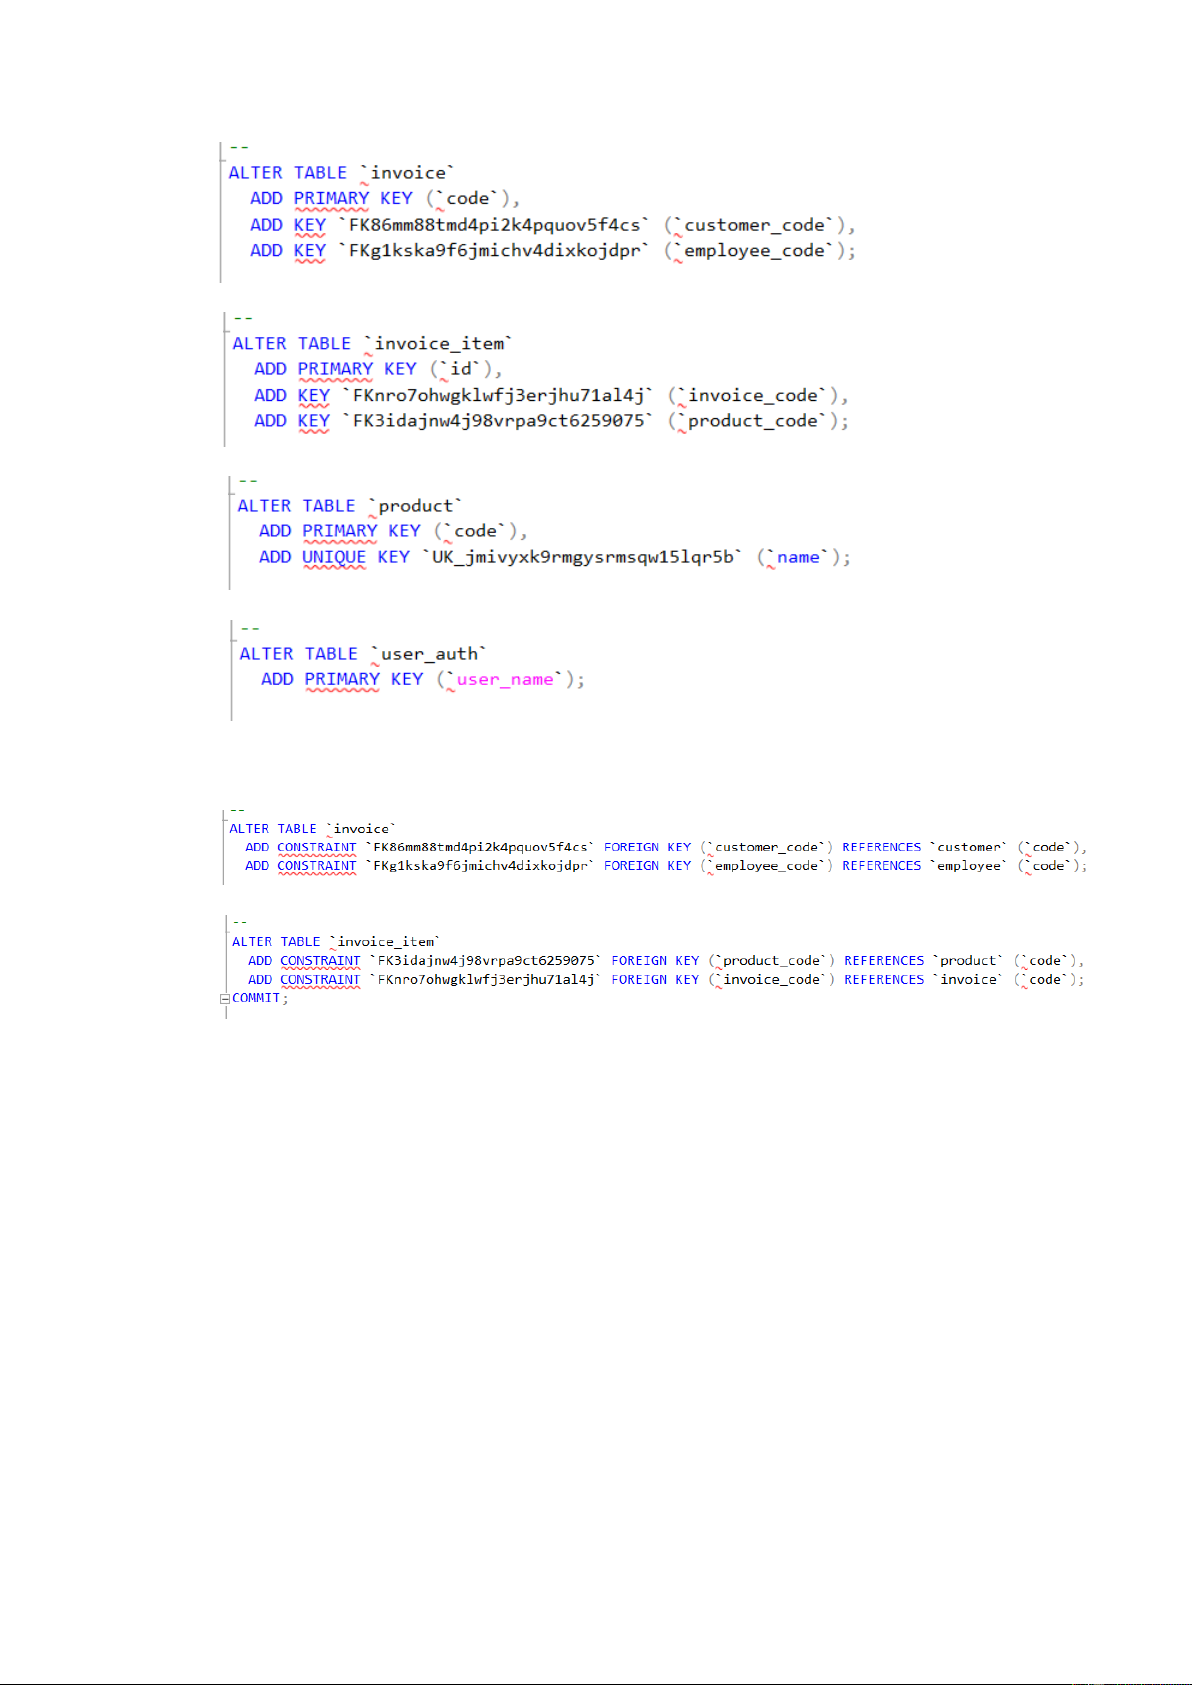This screenshot has height=1685, width=1192.
Task: Click the UNIQUE keyword in product block
Action: coord(334,557)
